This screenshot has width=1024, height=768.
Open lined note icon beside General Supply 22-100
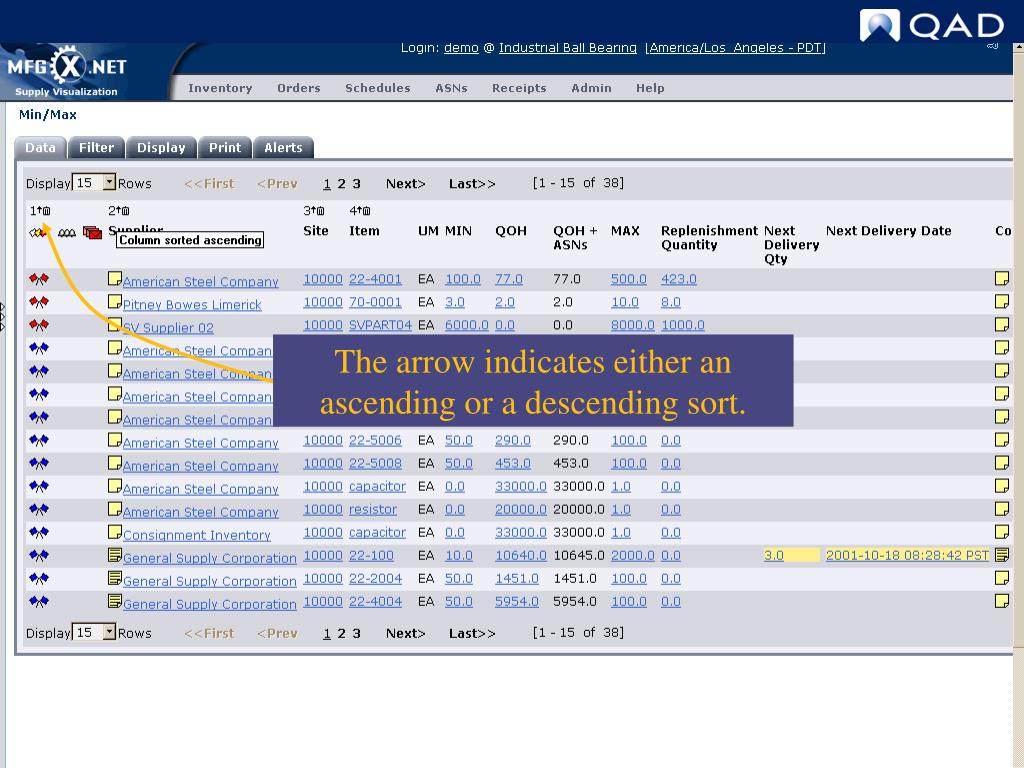click(x=115, y=555)
